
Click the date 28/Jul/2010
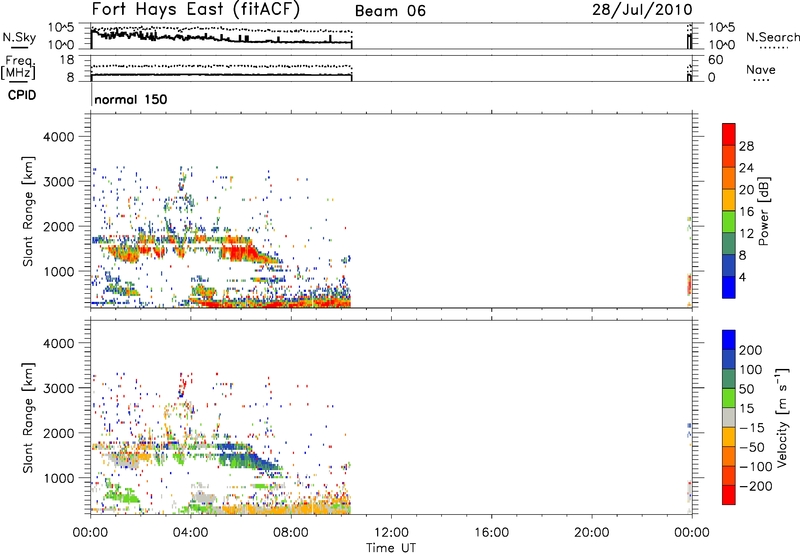pos(642,10)
